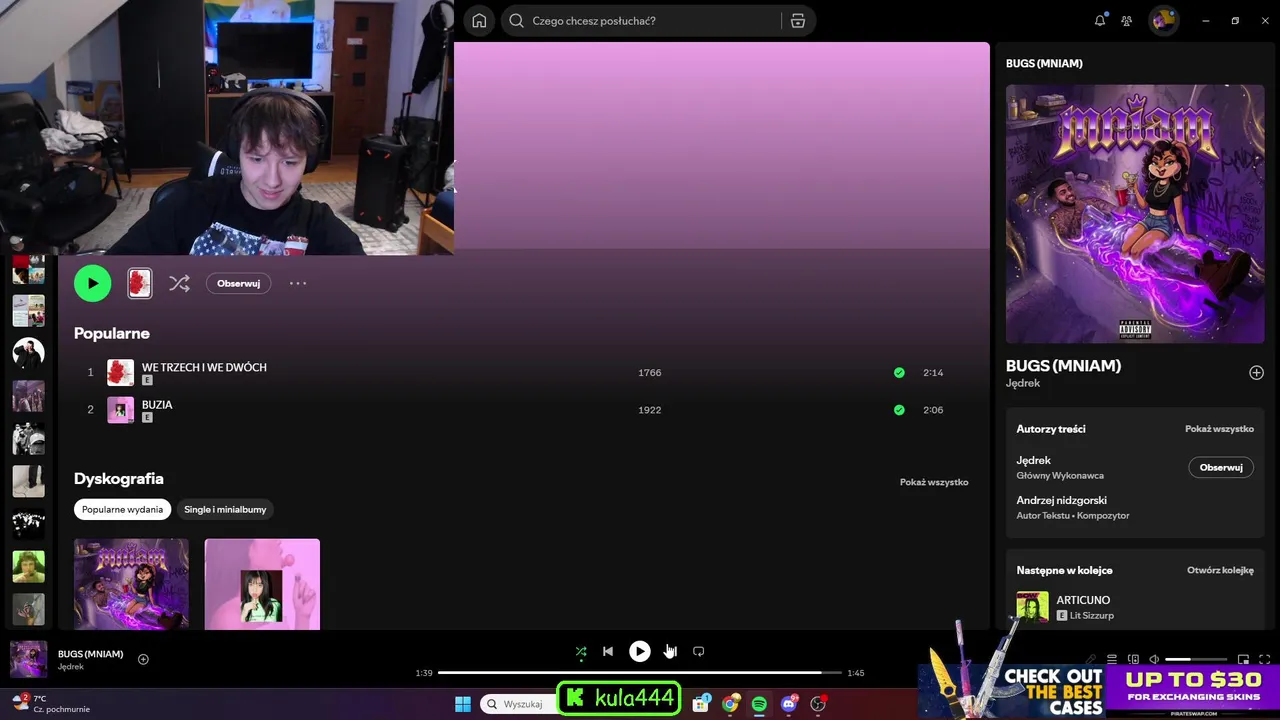Image resolution: width=1280 pixels, height=720 pixels.
Task: Click Spotify icon in the taskbar
Action: point(759,704)
